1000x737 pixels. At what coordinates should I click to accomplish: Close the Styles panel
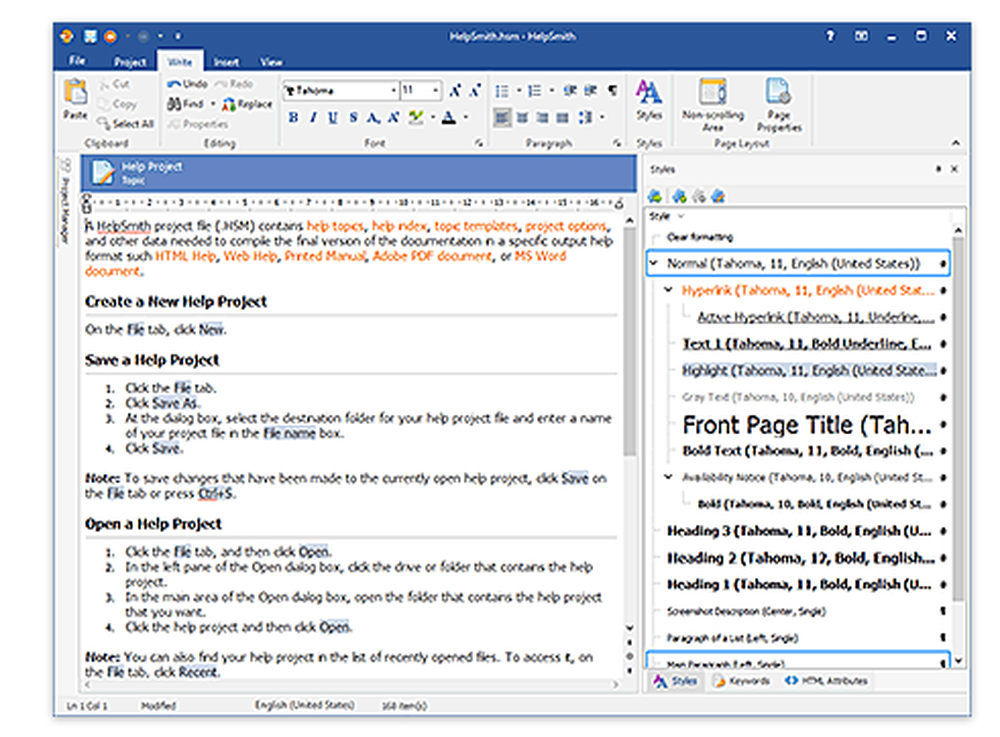(x=954, y=169)
